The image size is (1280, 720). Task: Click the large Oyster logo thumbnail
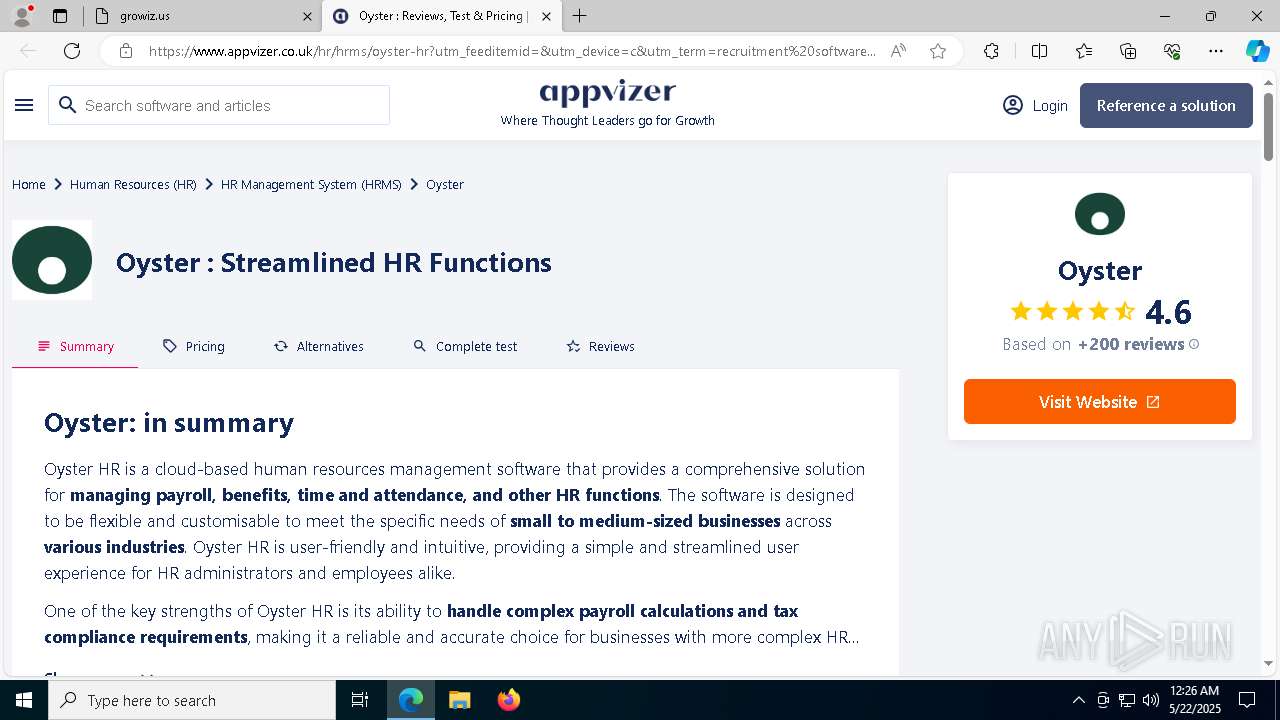coord(52,260)
